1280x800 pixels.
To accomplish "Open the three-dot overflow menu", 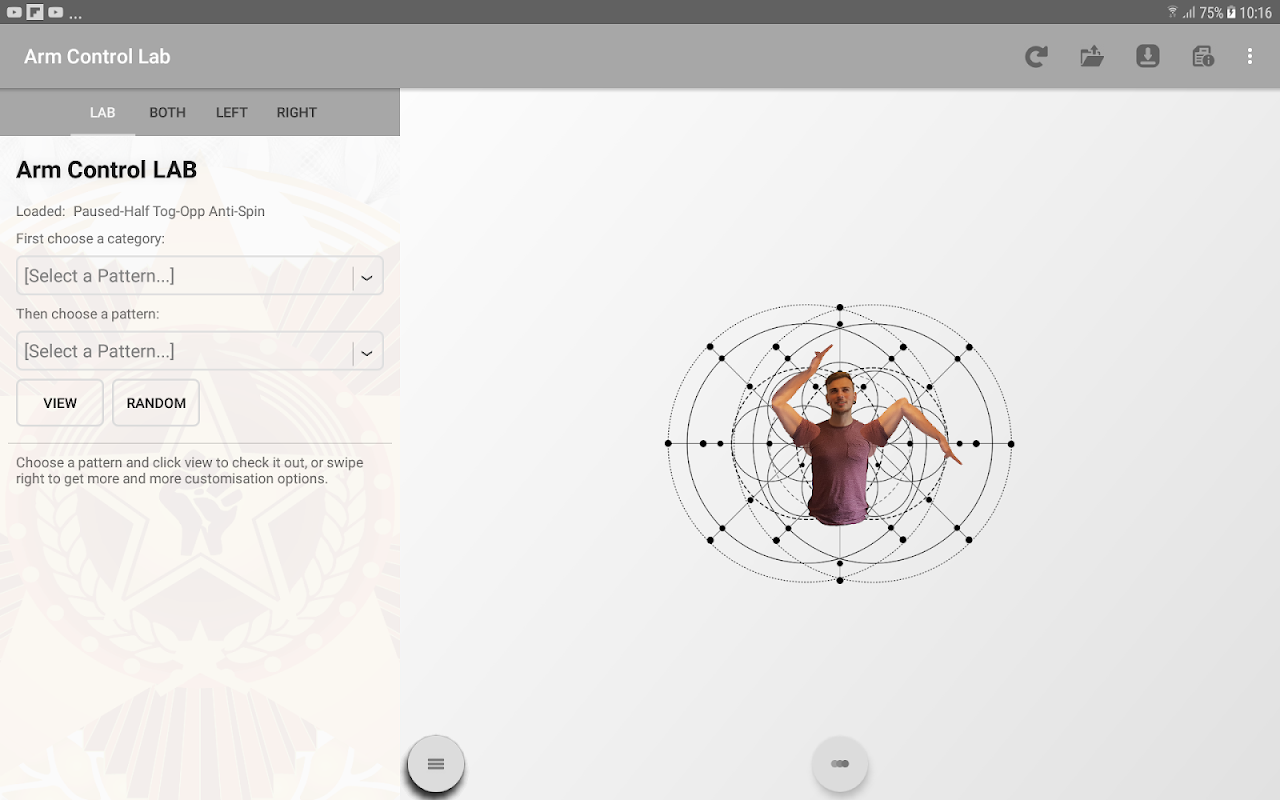I will coord(1250,57).
